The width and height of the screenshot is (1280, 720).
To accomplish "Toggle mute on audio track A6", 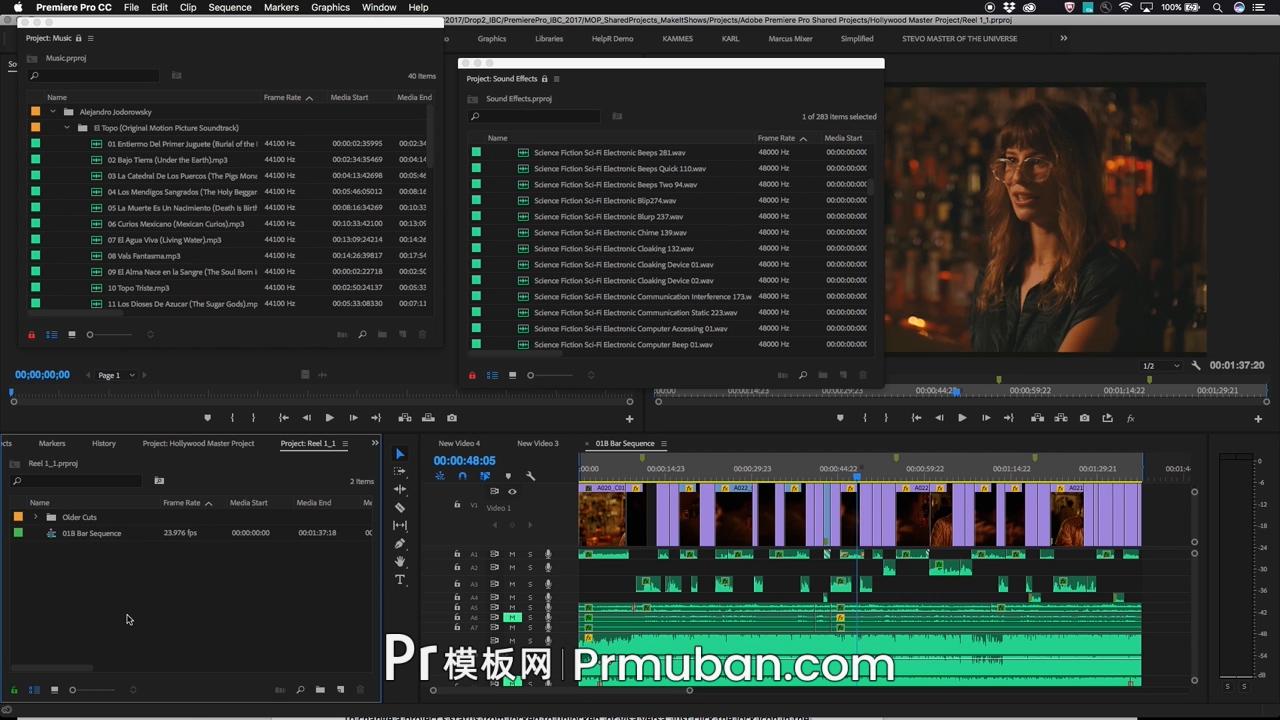I will (512, 618).
